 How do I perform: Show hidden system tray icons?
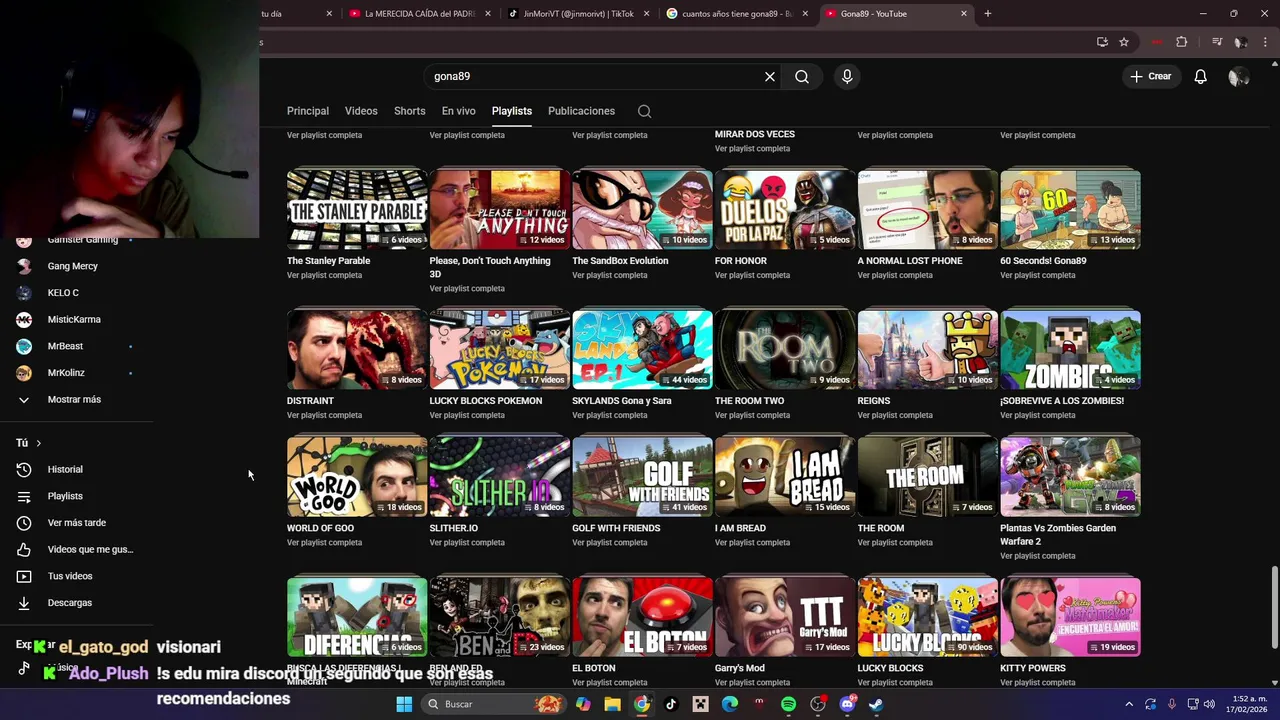1129,704
